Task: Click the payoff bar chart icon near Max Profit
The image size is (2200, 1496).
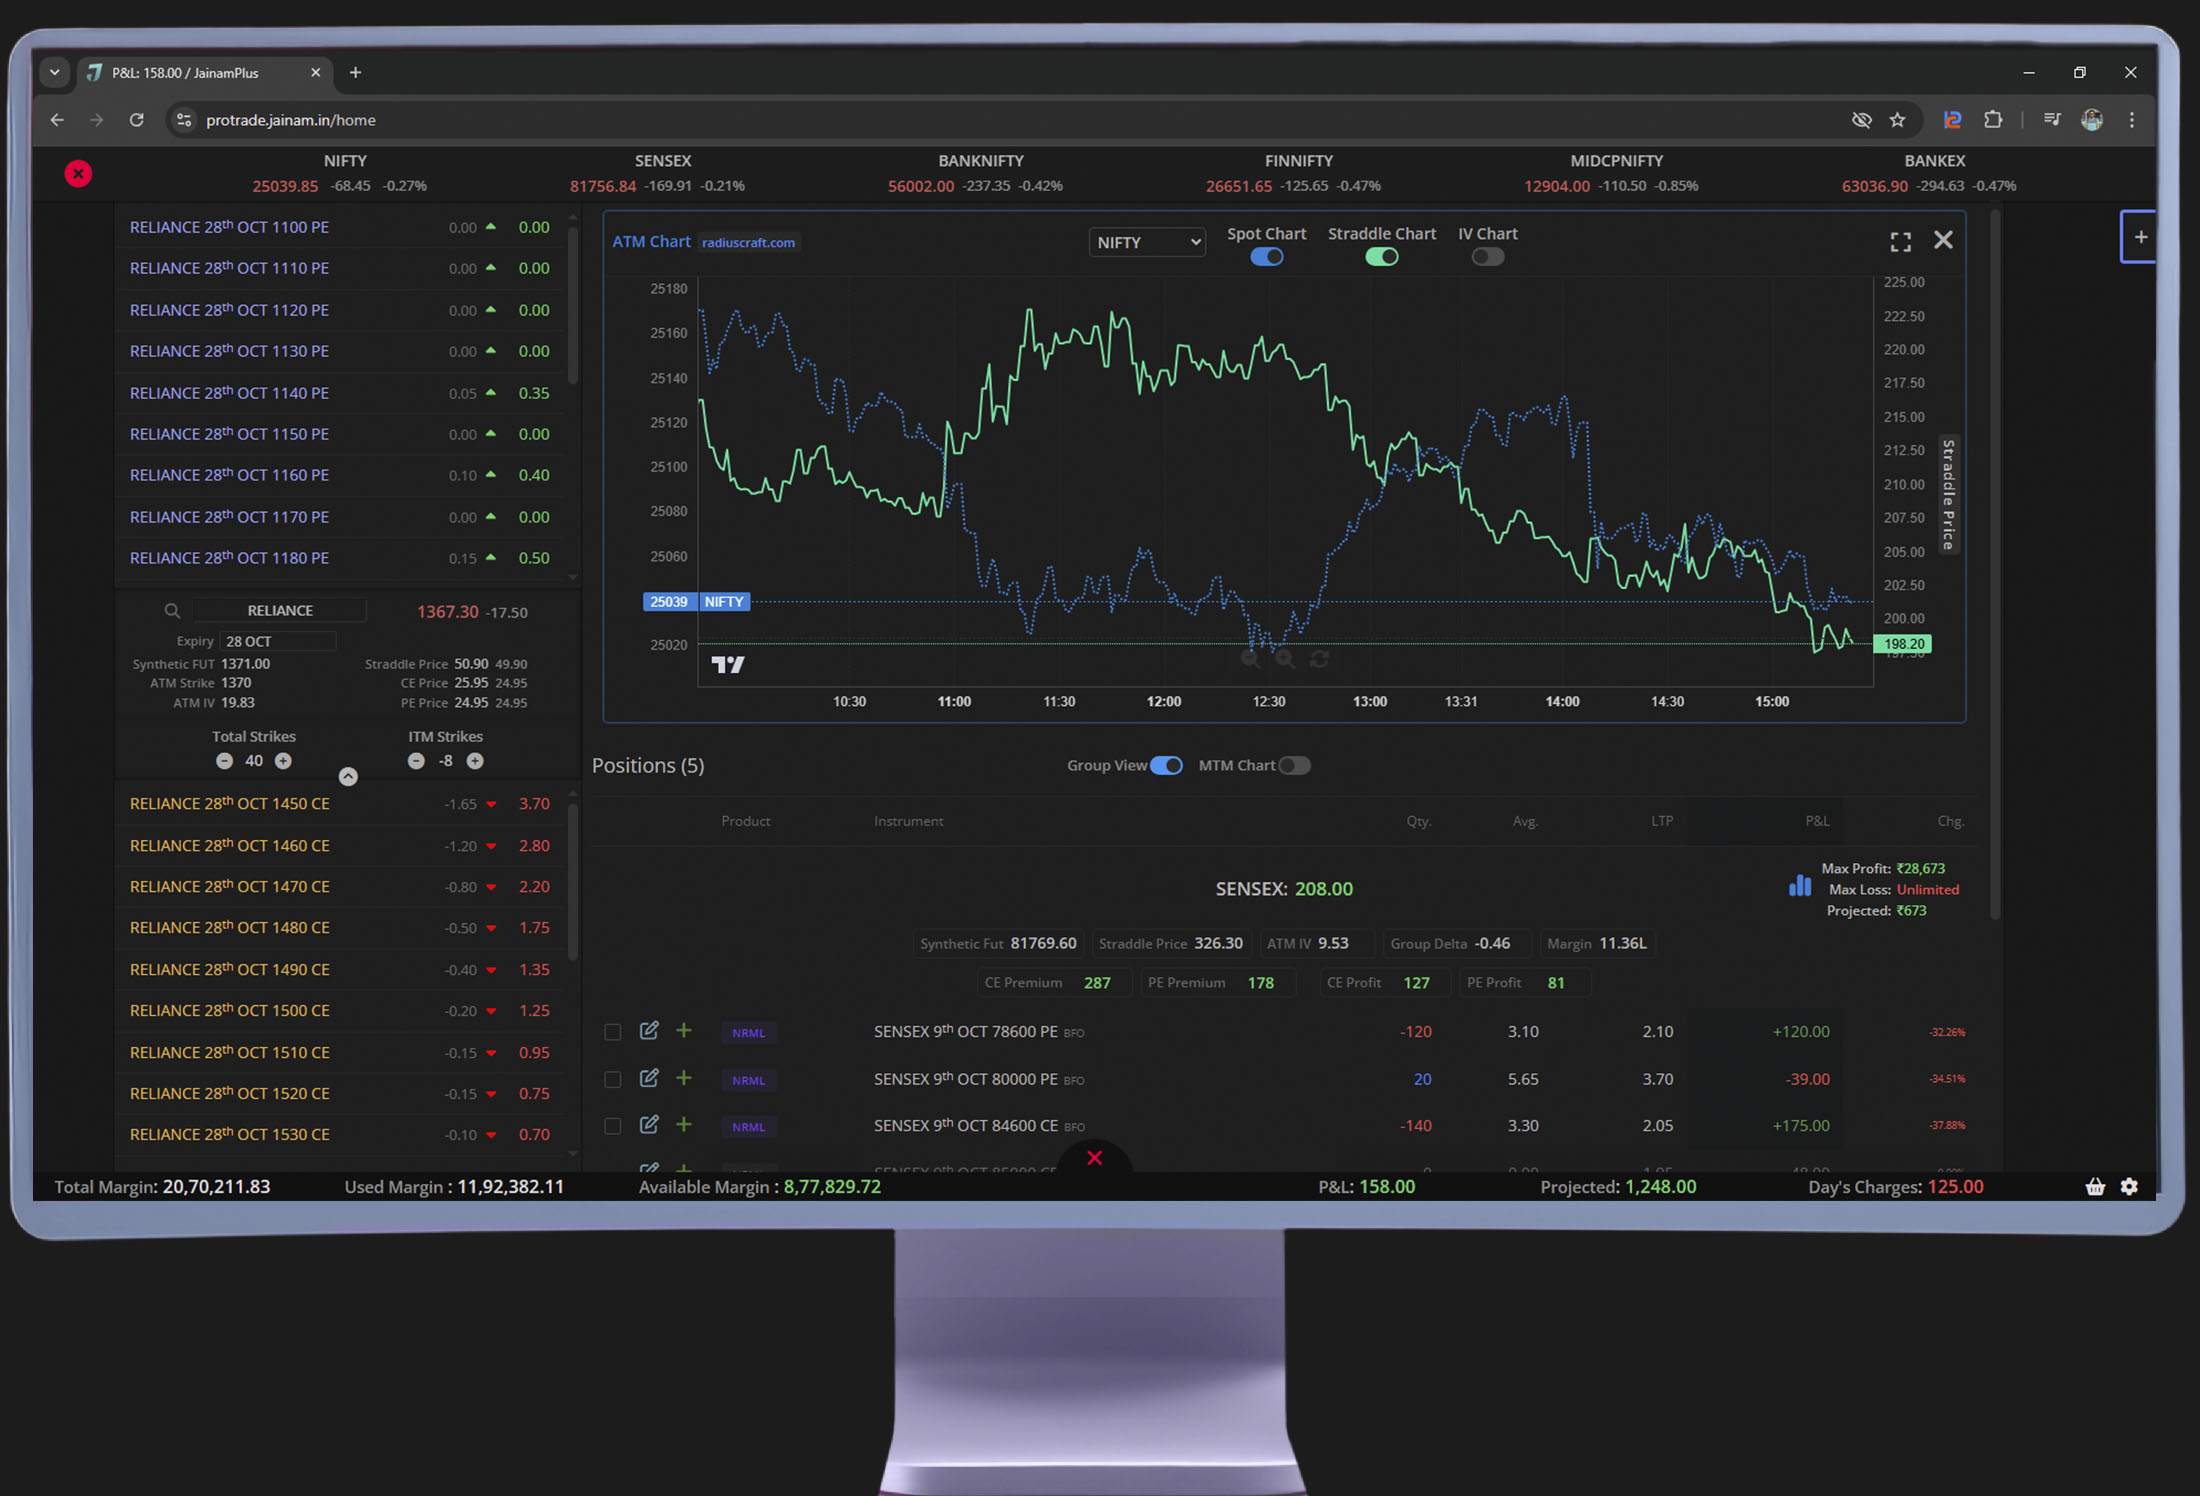Action: coord(1799,886)
